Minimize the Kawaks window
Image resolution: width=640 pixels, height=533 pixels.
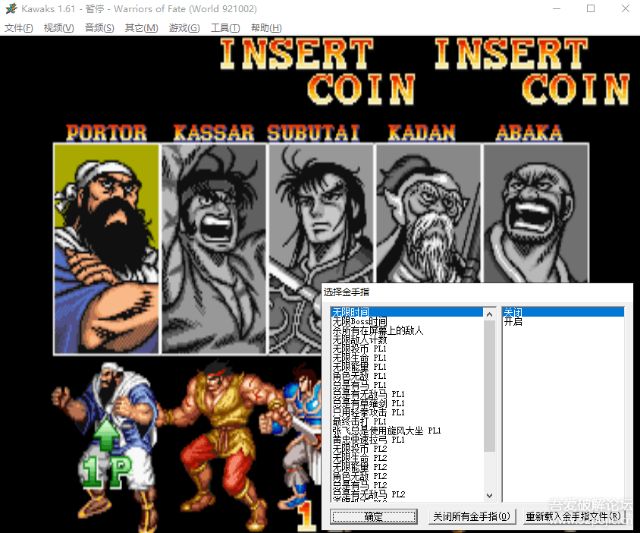tap(557, 9)
